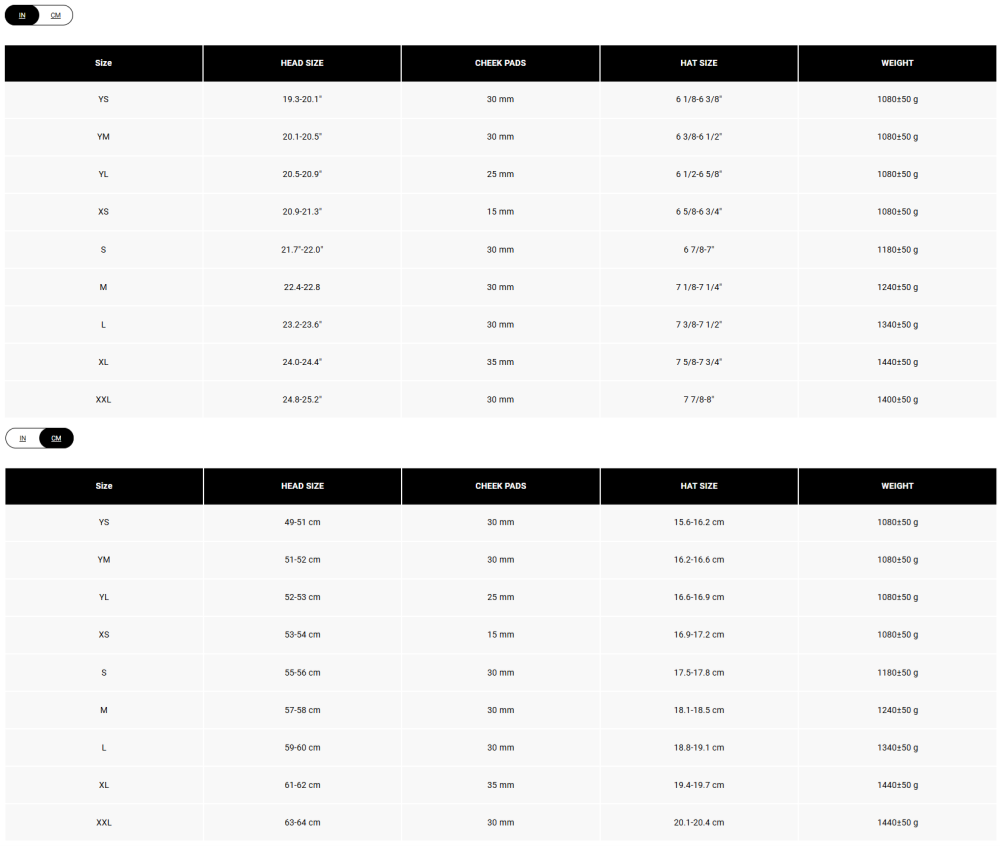
Task: Click the 1400±50 g weight cell
Action: pos(897,399)
